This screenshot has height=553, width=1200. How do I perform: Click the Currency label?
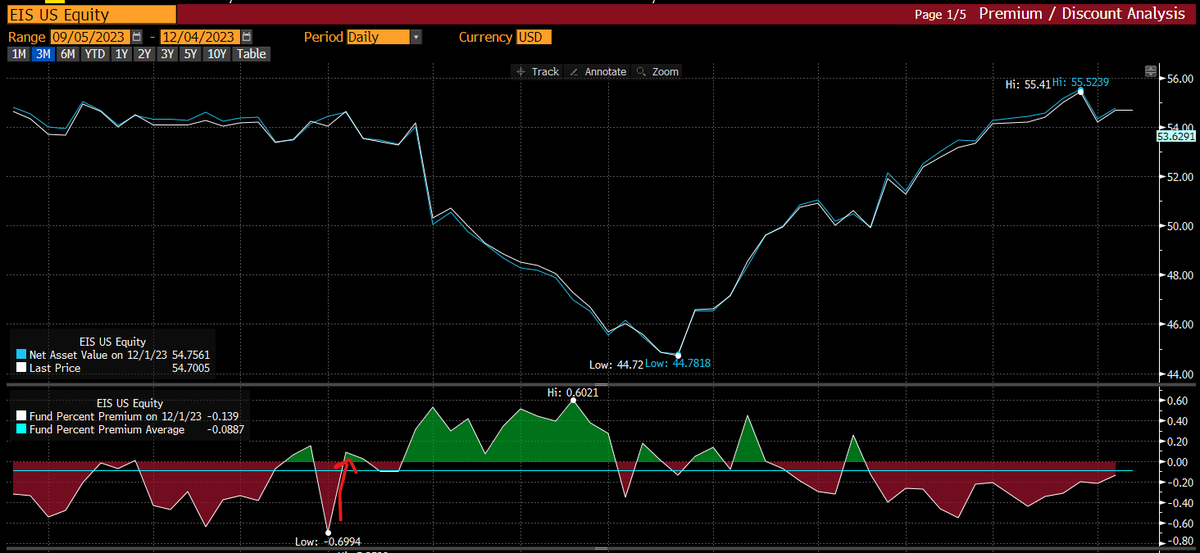coord(485,37)
